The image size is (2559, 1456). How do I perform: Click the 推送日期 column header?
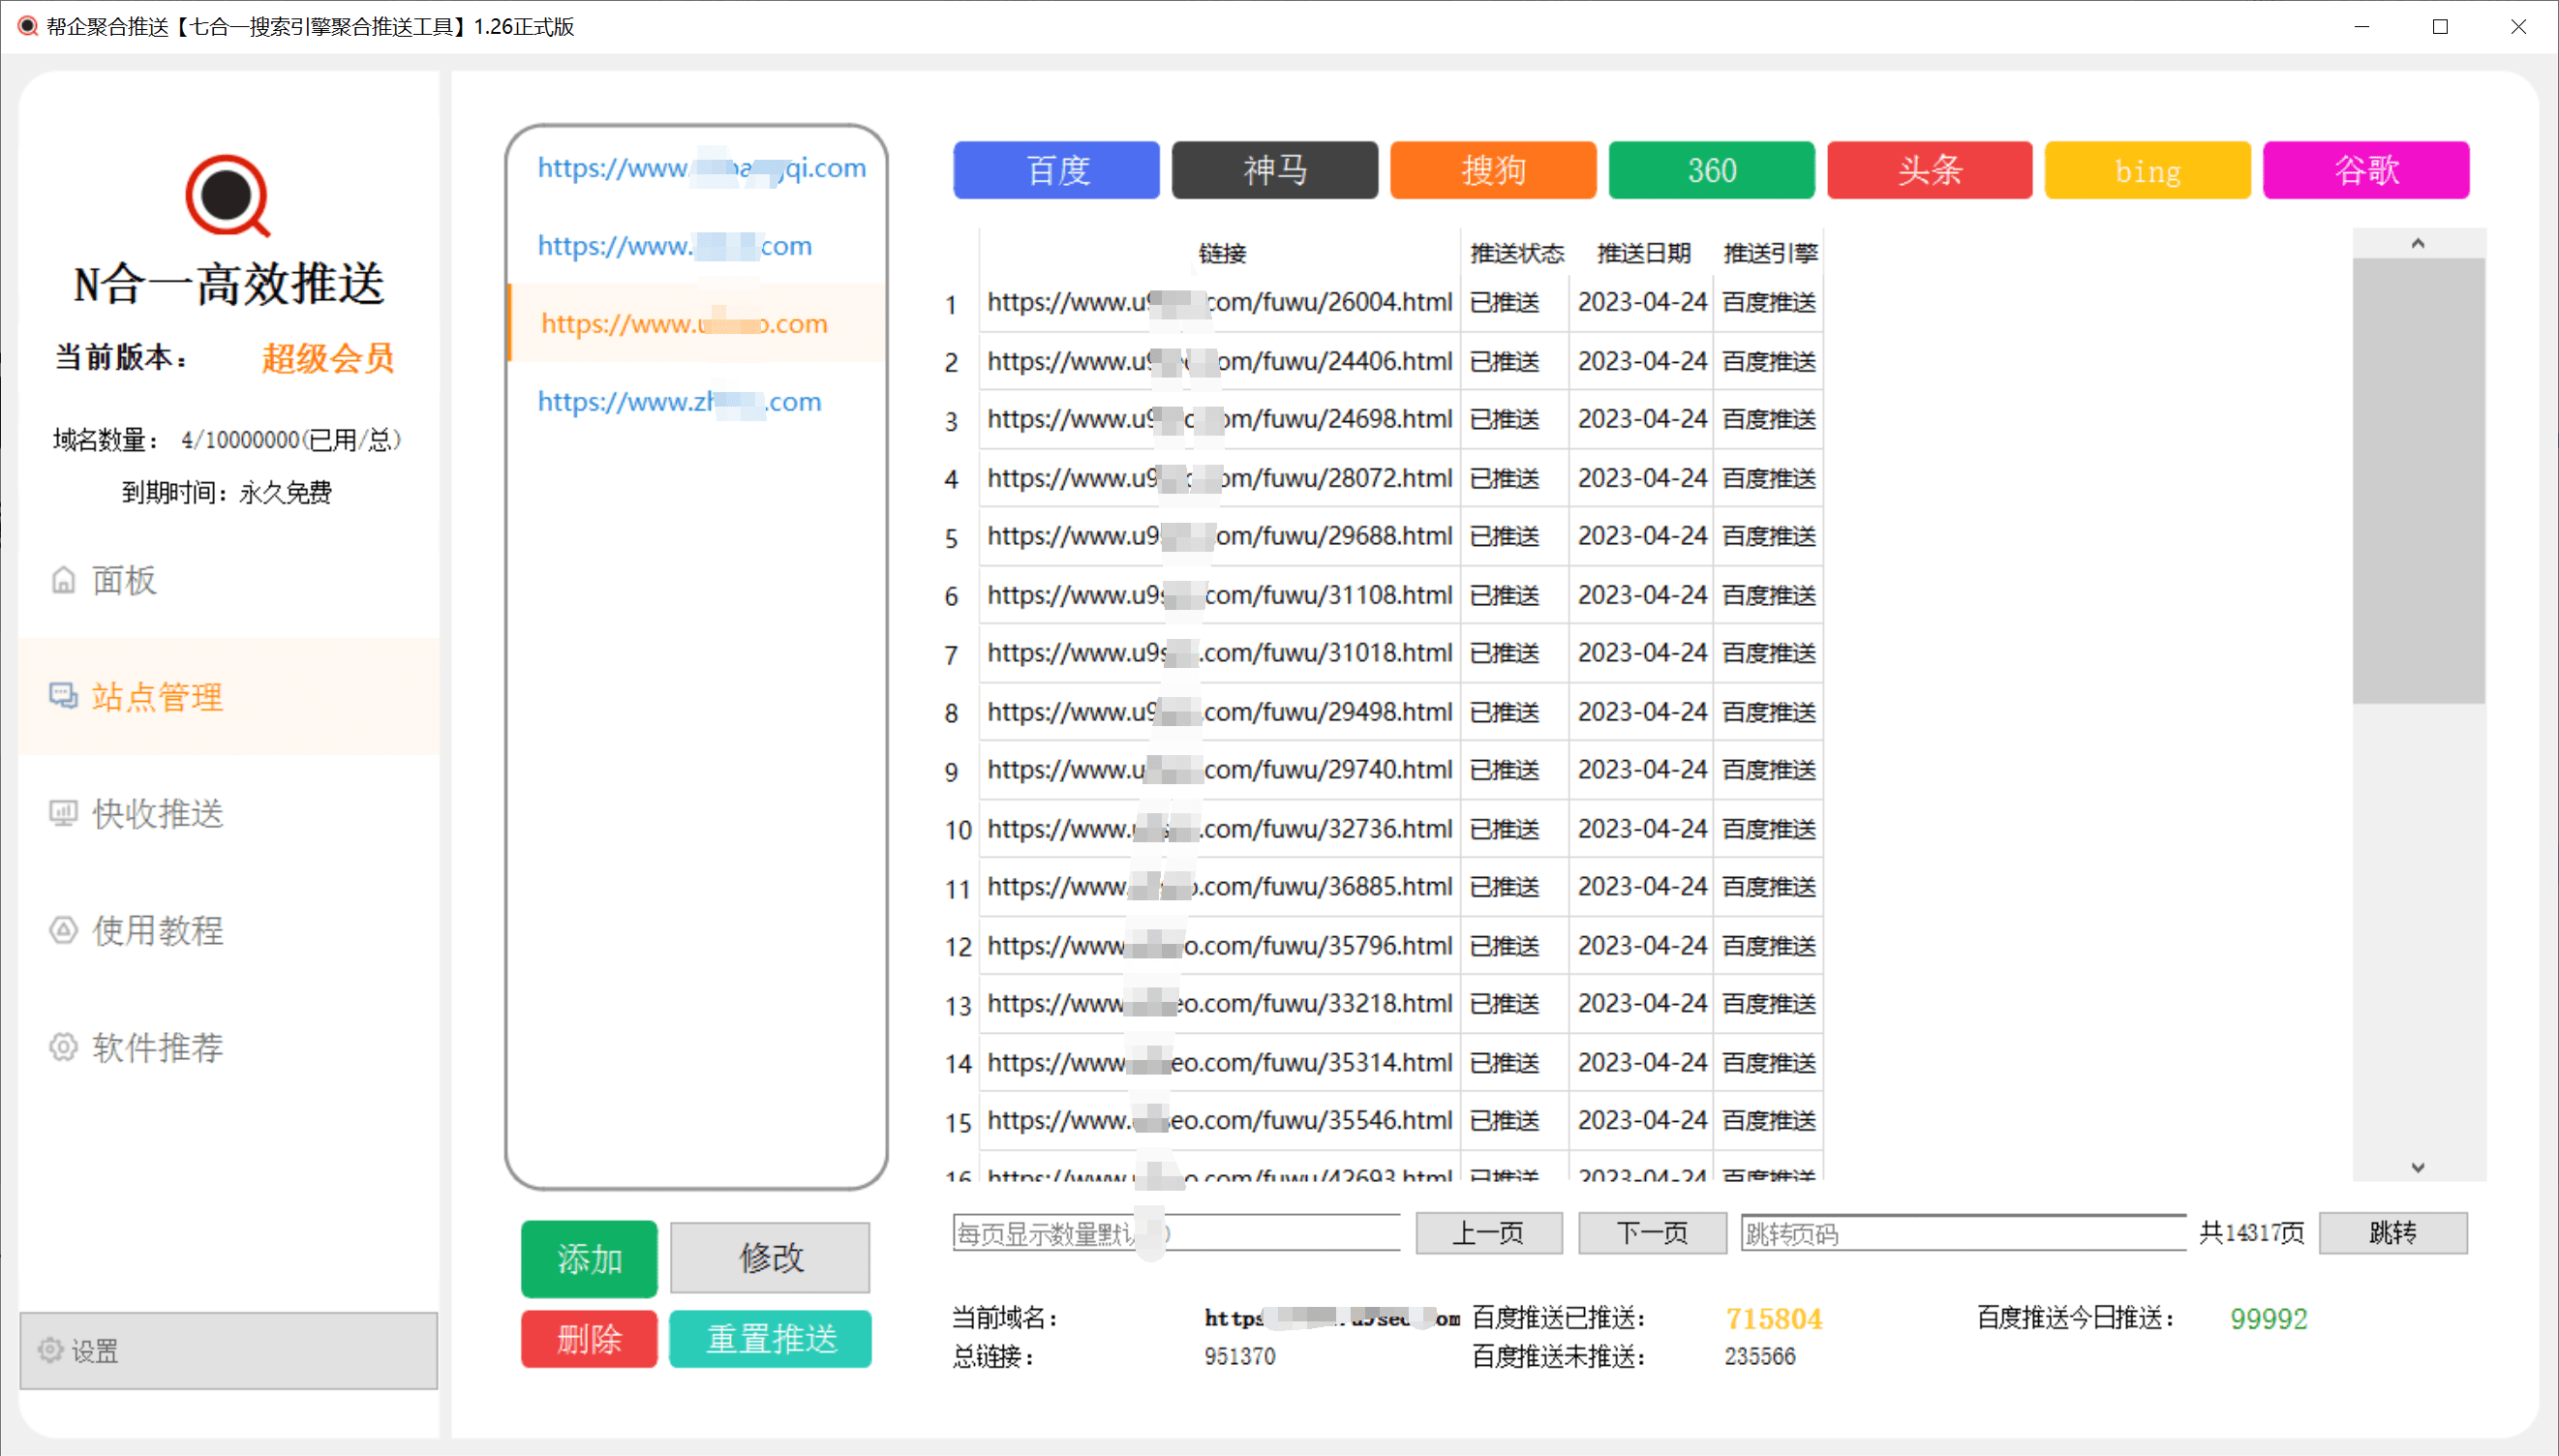[1643, 252]
